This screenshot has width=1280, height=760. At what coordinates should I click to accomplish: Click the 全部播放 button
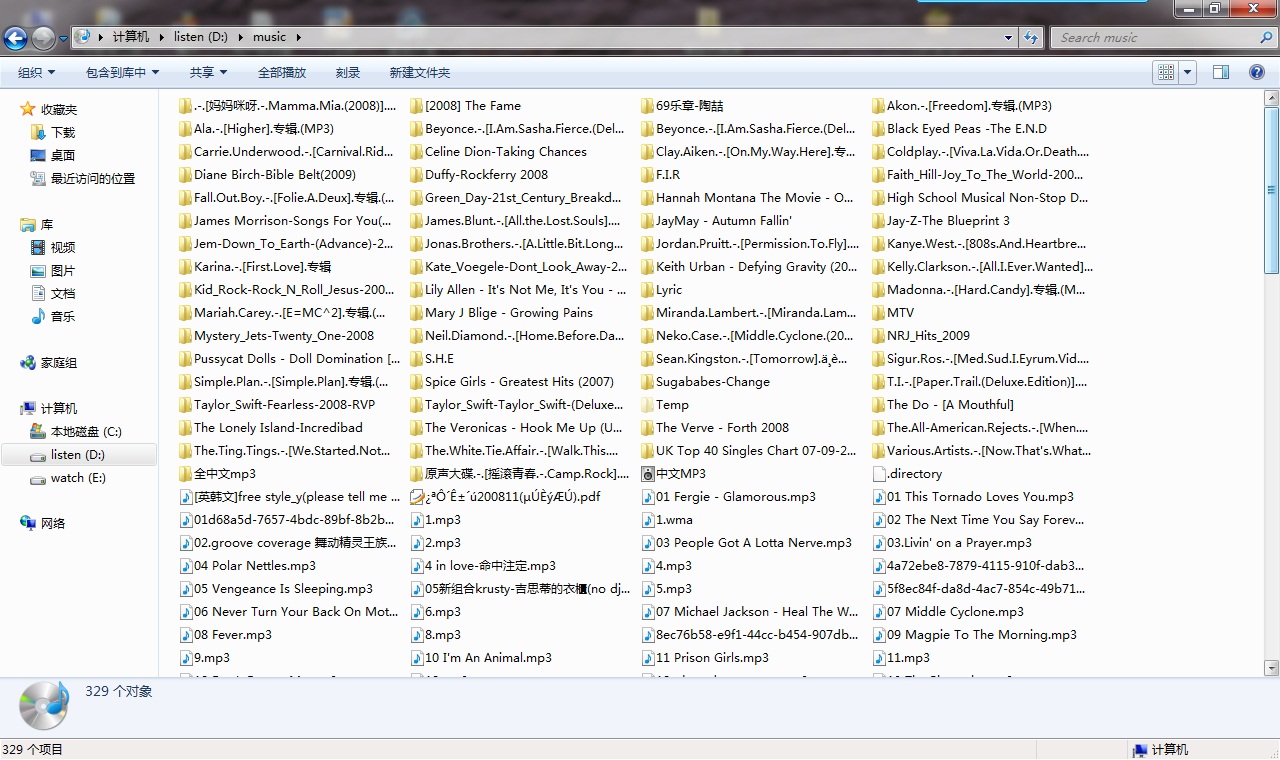point(282,72)
